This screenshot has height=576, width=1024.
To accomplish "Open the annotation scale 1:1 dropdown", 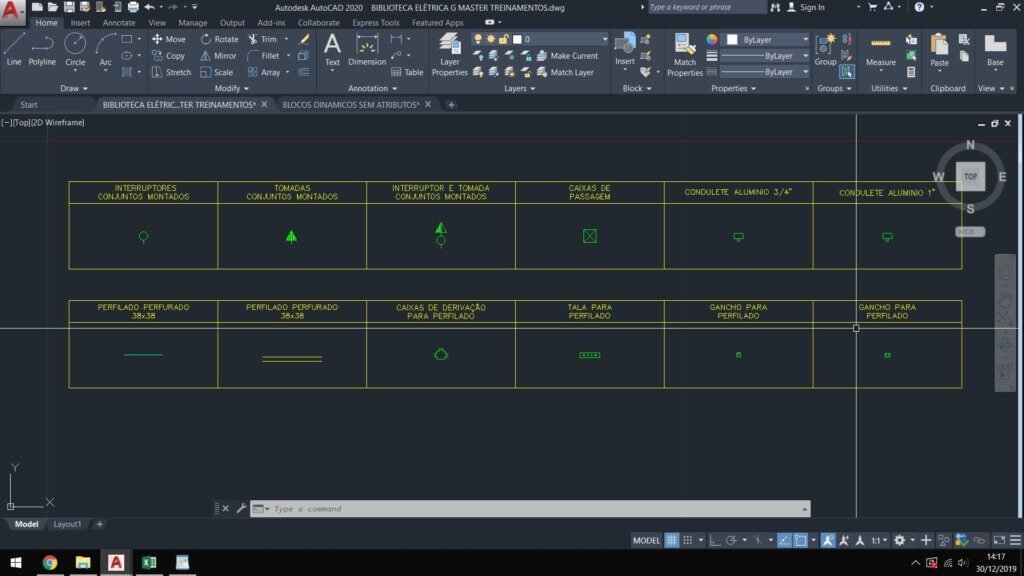I will point(880,540).
